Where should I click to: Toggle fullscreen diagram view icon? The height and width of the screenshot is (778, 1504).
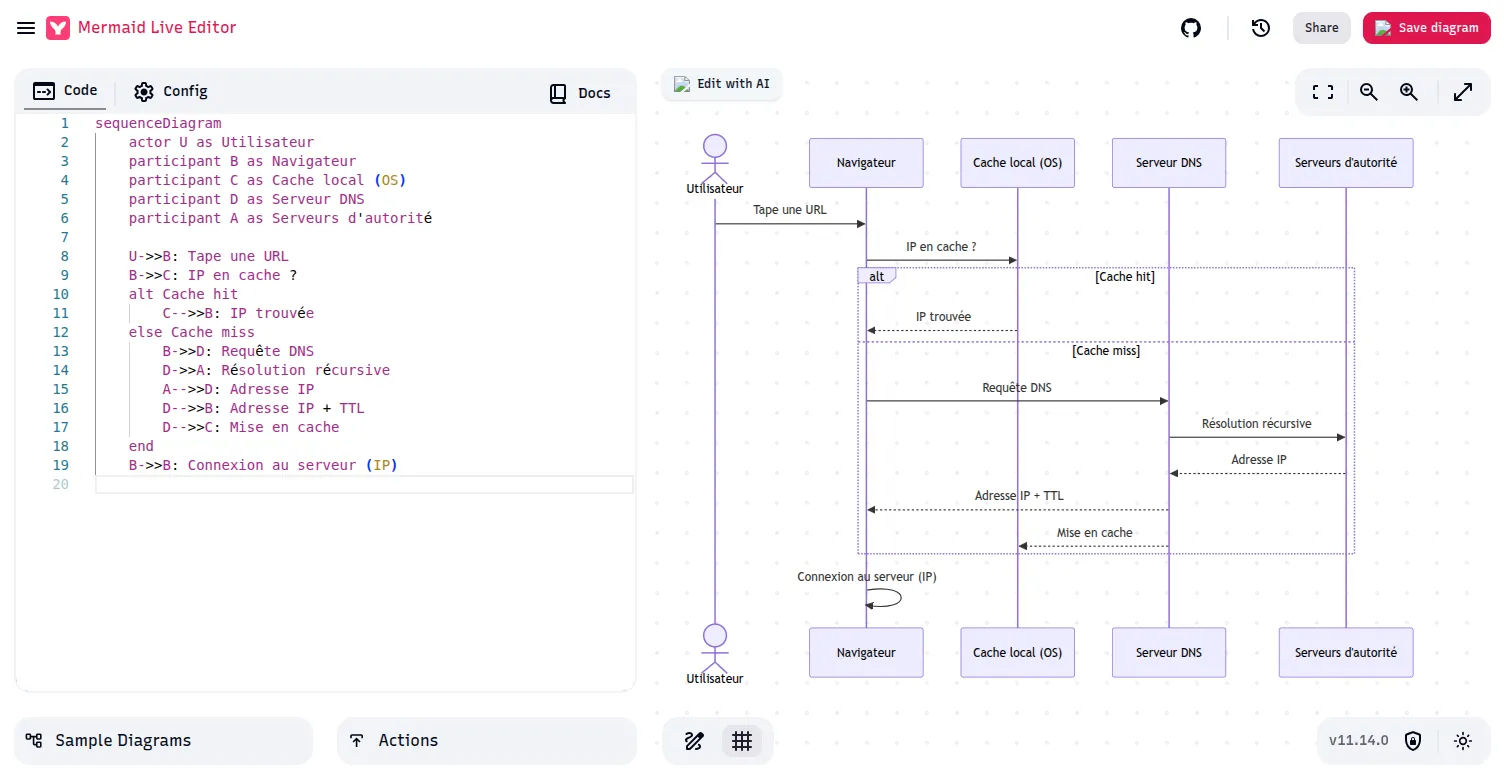[x=1322, y=92]
